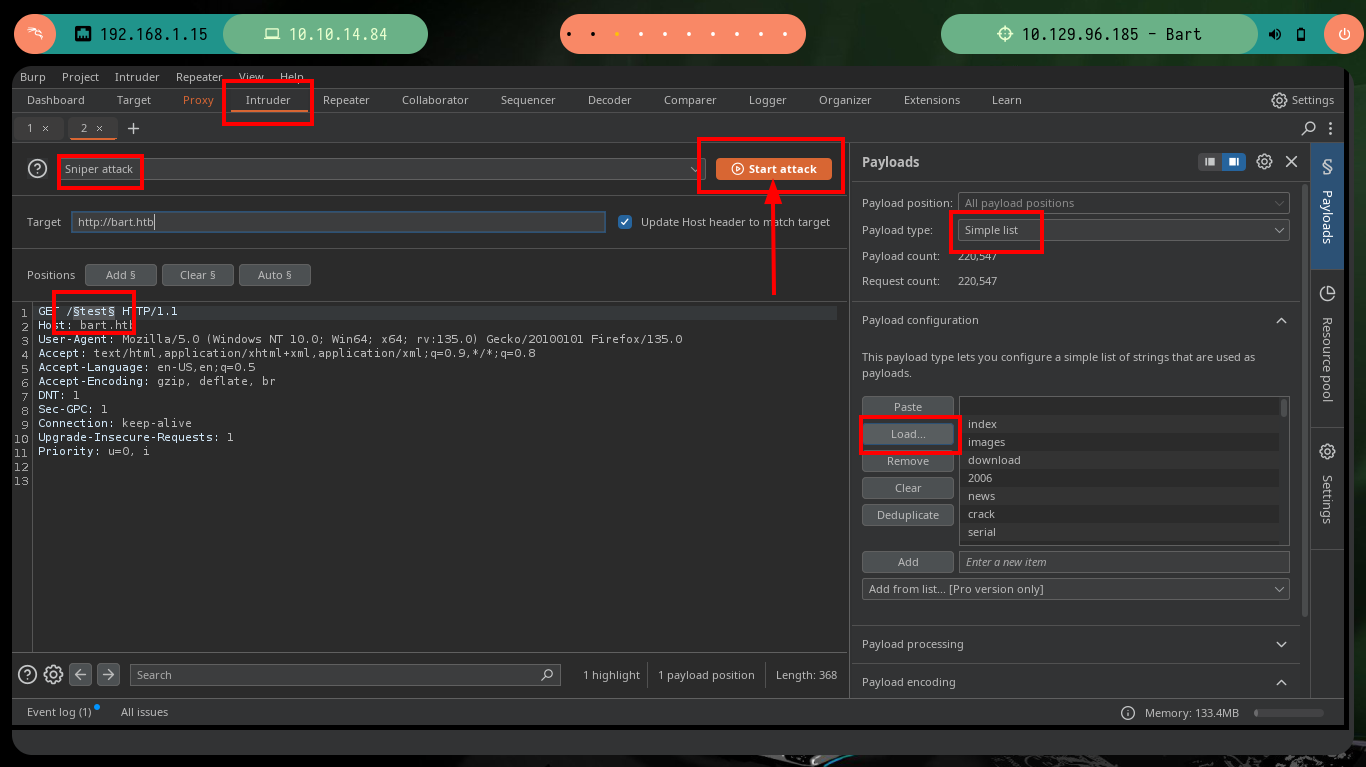Open the Sniper attack type dropdown
The width and height of the screenshot is (1366, 767).
coord(381,169)
